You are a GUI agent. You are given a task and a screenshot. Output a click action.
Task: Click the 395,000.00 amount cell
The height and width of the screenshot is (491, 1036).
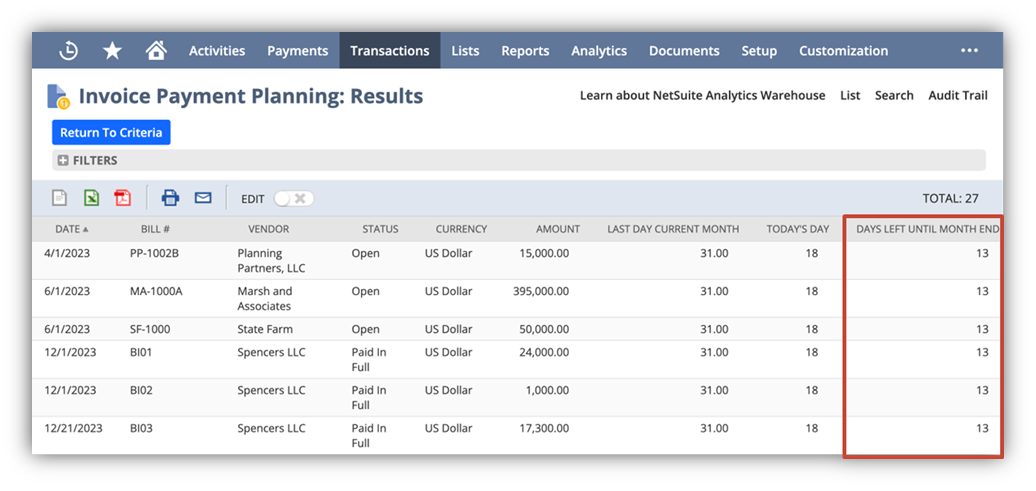coord(540,291)
